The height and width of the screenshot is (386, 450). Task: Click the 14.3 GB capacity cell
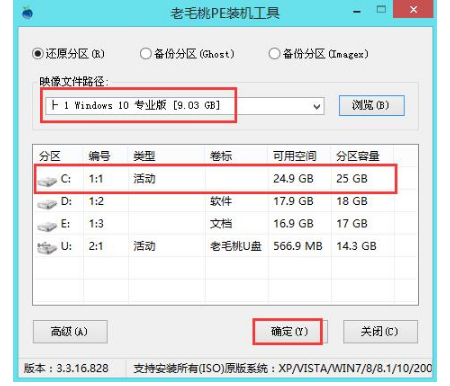[356, 246]
